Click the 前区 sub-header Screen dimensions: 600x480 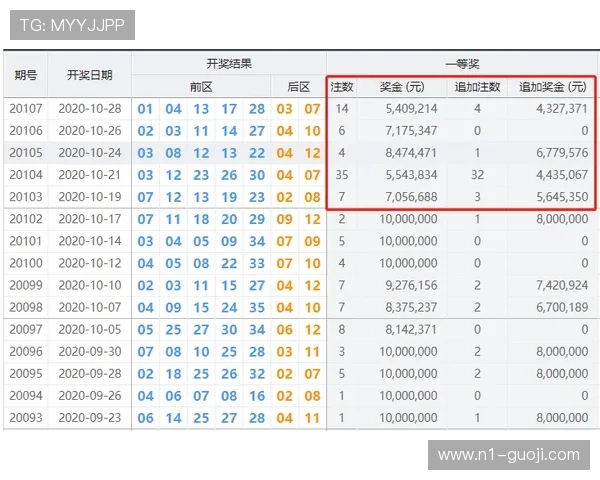201,87
